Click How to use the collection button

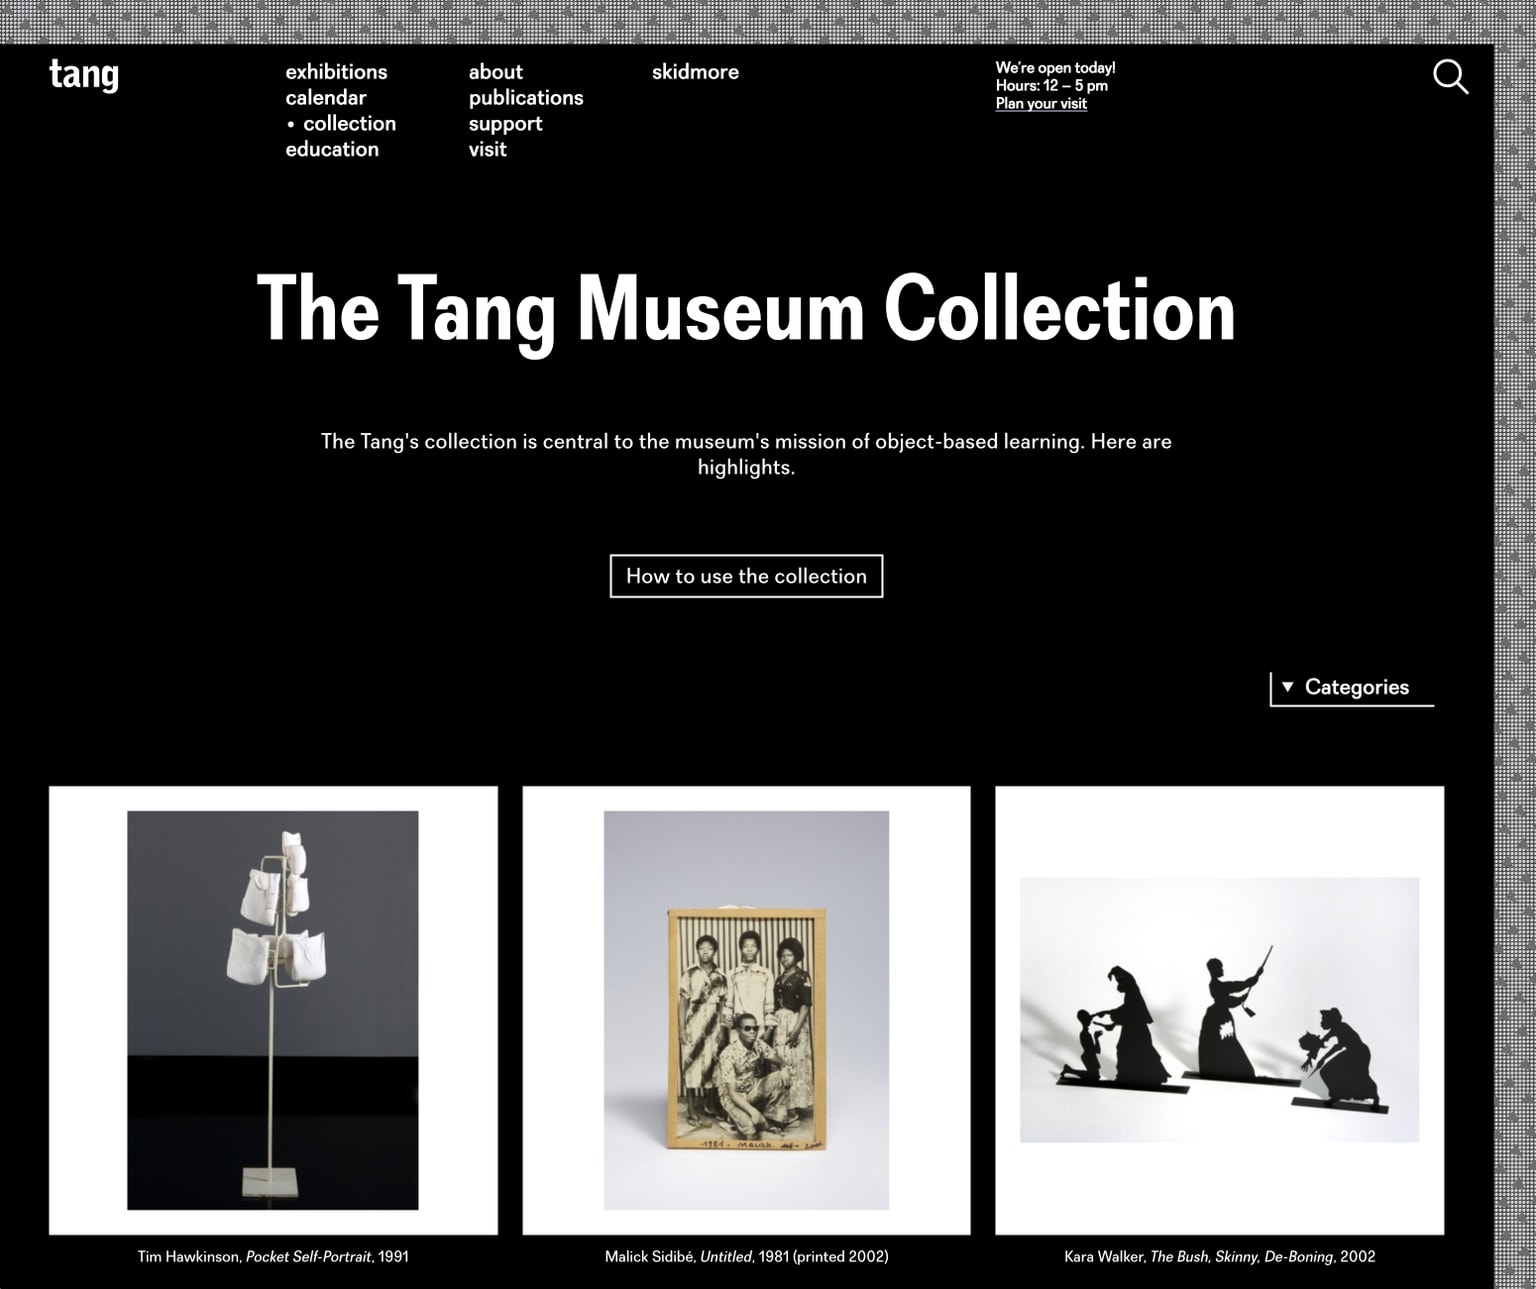point(746,576)
